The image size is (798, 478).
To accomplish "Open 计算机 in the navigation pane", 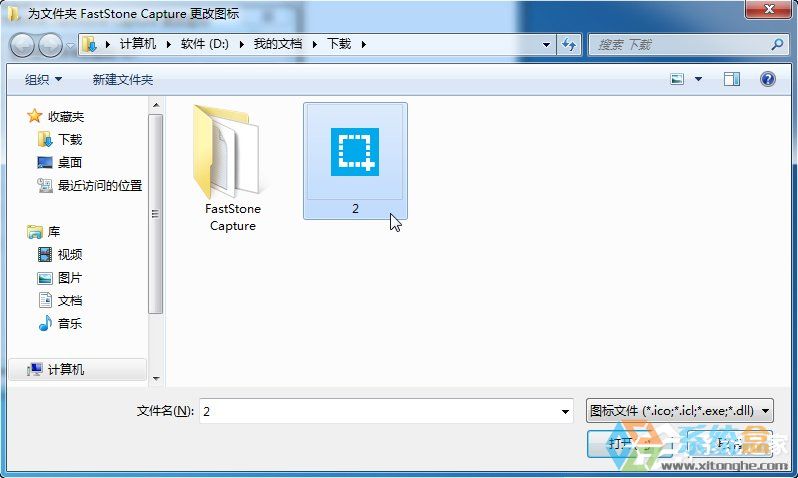I will pos(66,369).
